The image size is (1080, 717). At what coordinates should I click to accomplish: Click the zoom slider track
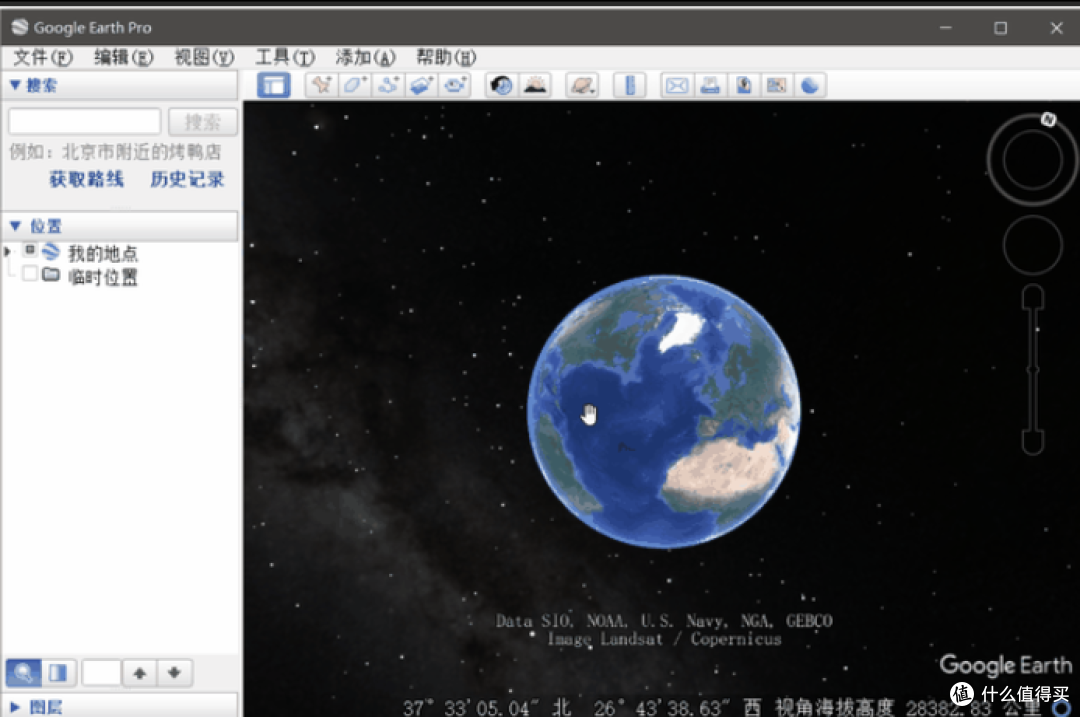tap(1032, 370)
